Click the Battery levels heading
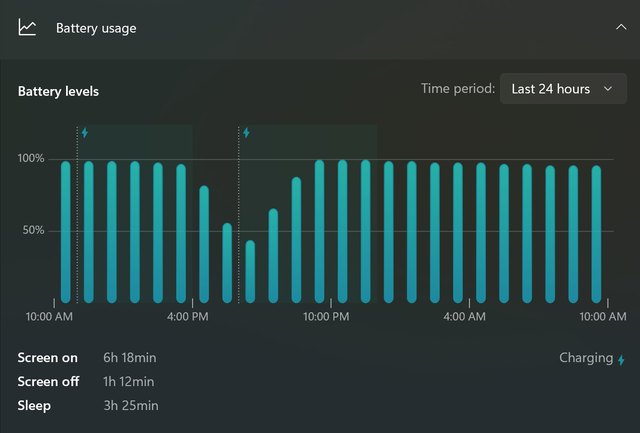The height and width of the screenshot is (433, 640). tap(58, 91)
